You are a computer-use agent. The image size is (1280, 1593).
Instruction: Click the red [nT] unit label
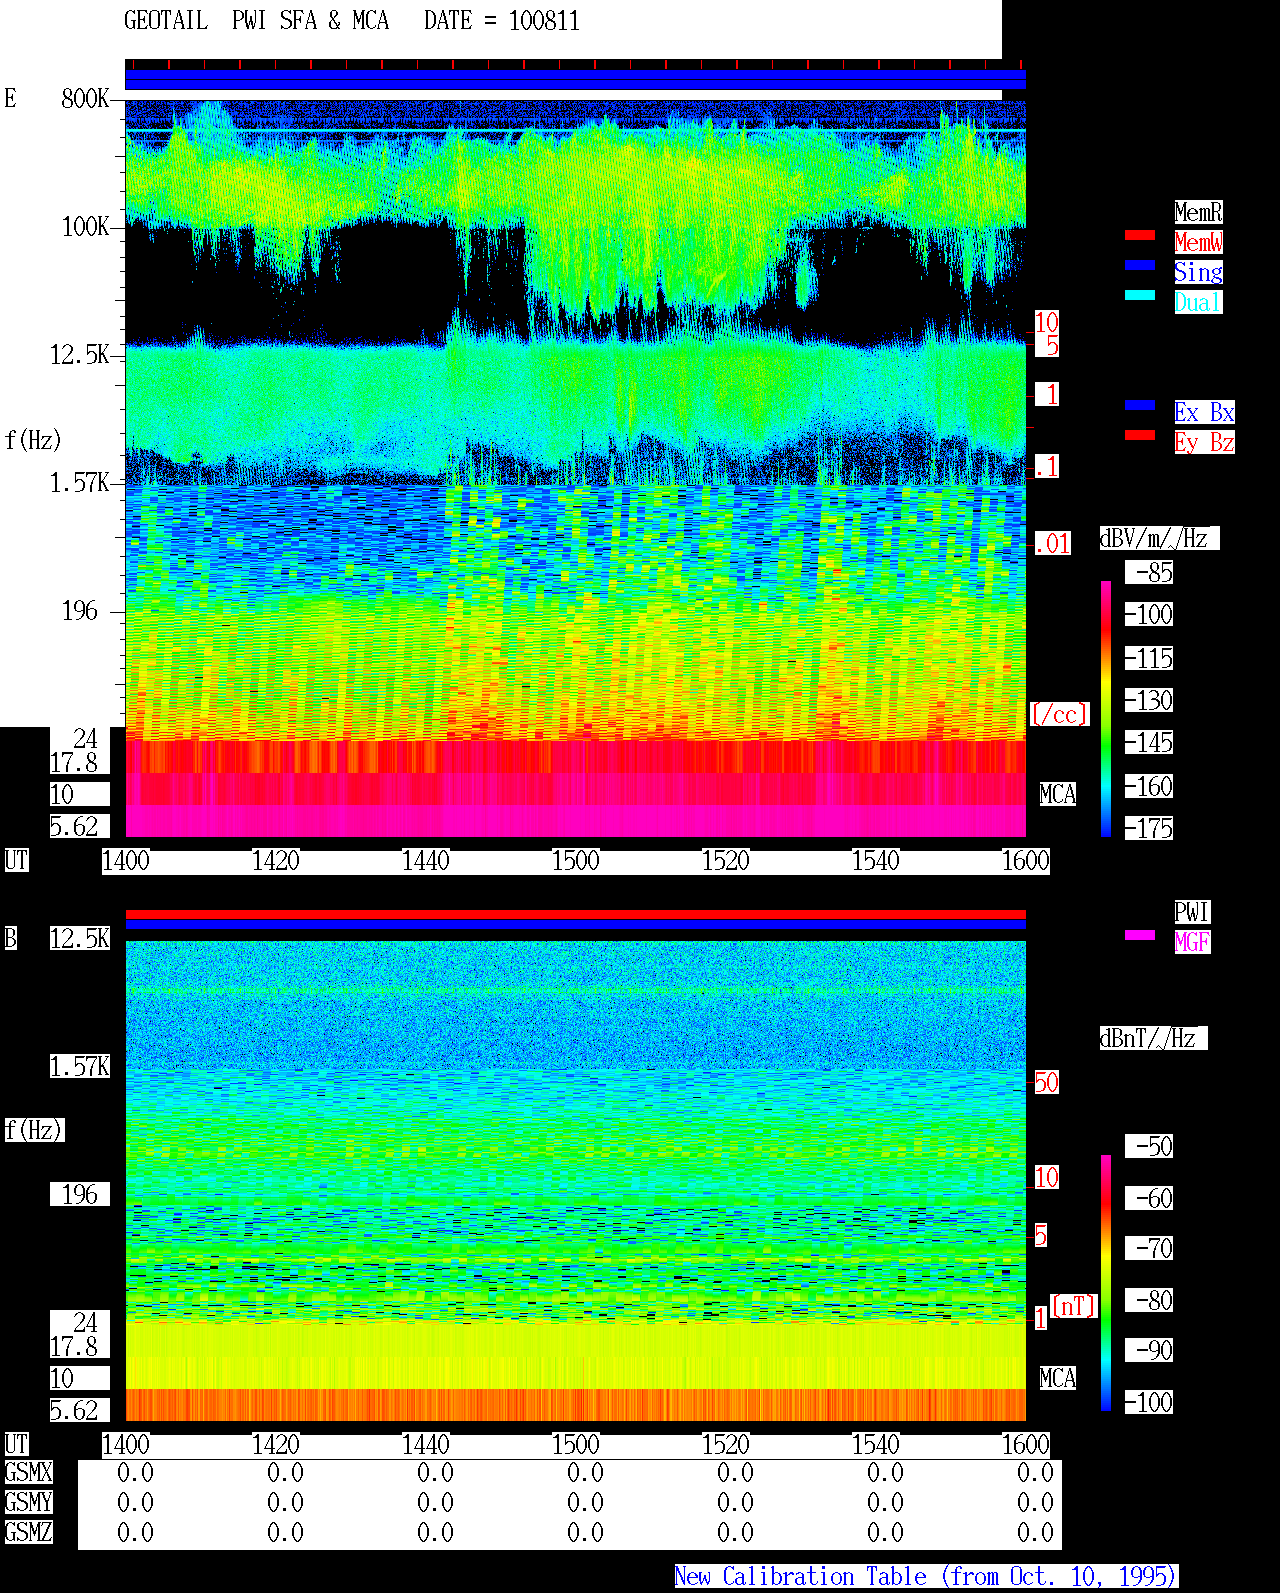1074,1306
